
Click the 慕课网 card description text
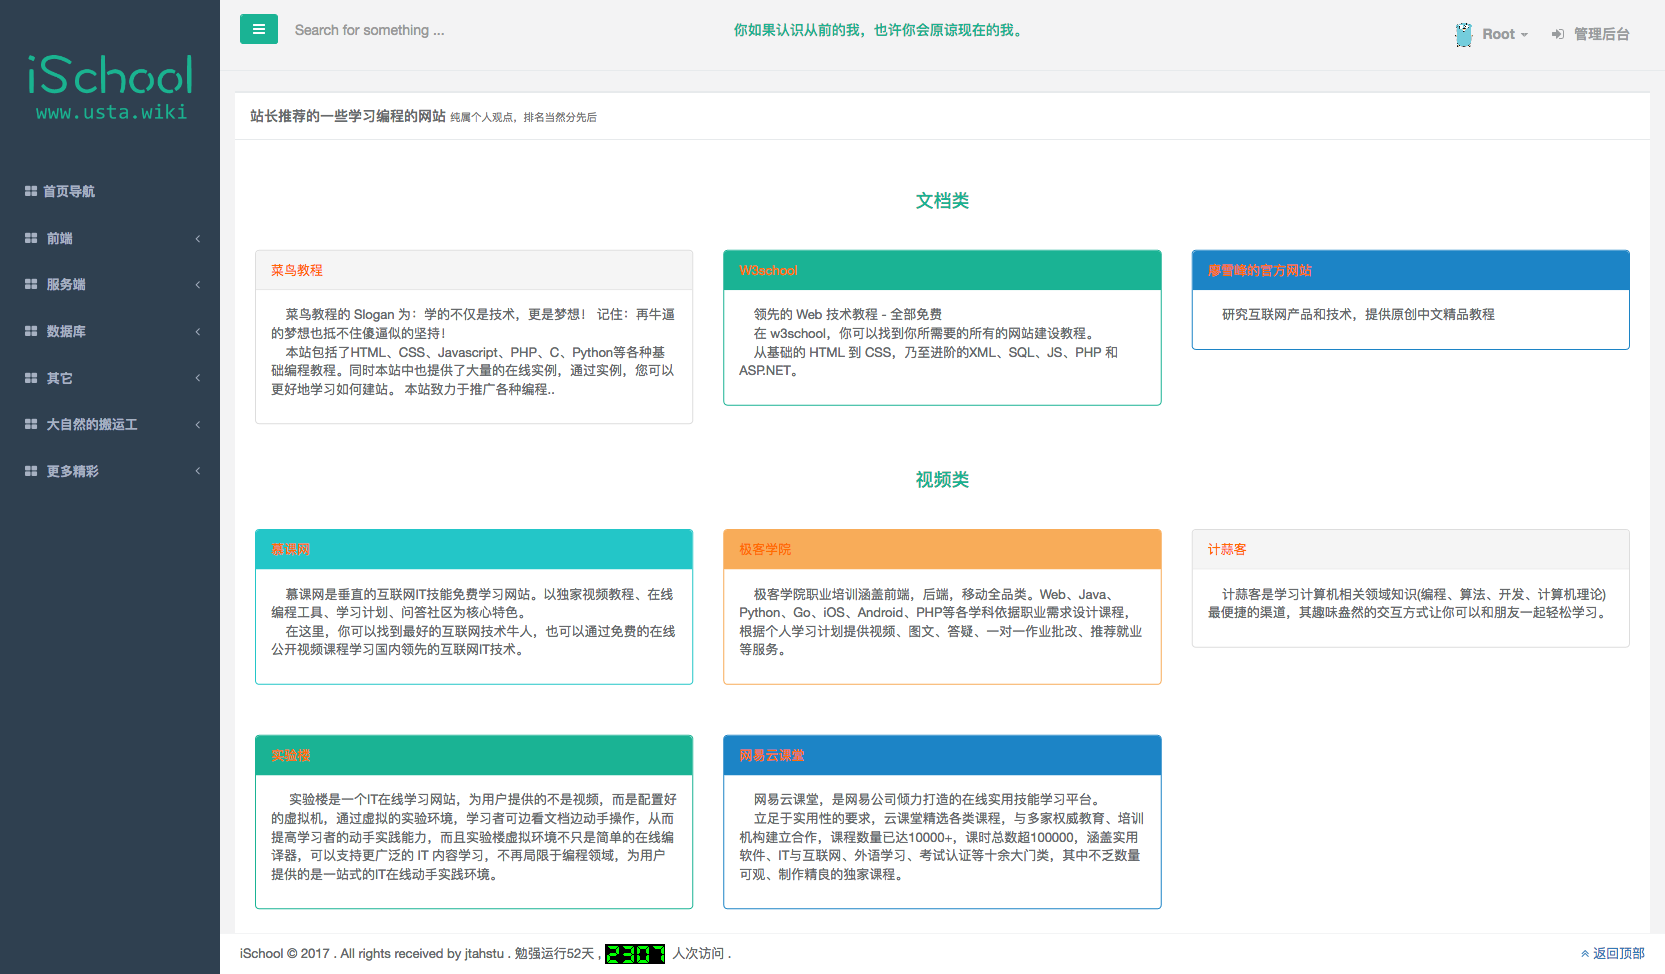click(474, 622)
